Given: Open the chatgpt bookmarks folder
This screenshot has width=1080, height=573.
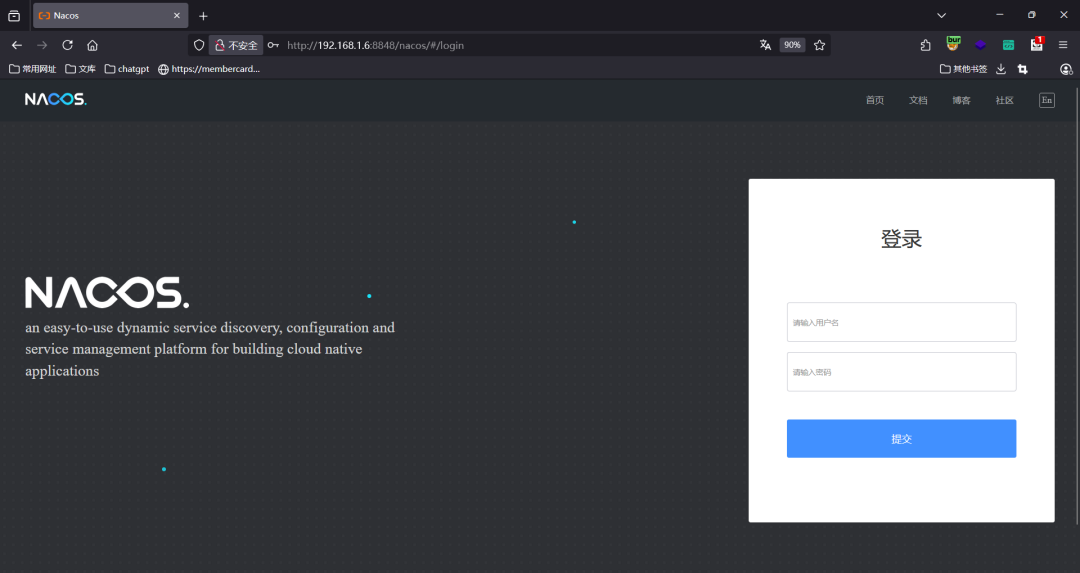Looking at the screenshot, I should coord(127,69).
